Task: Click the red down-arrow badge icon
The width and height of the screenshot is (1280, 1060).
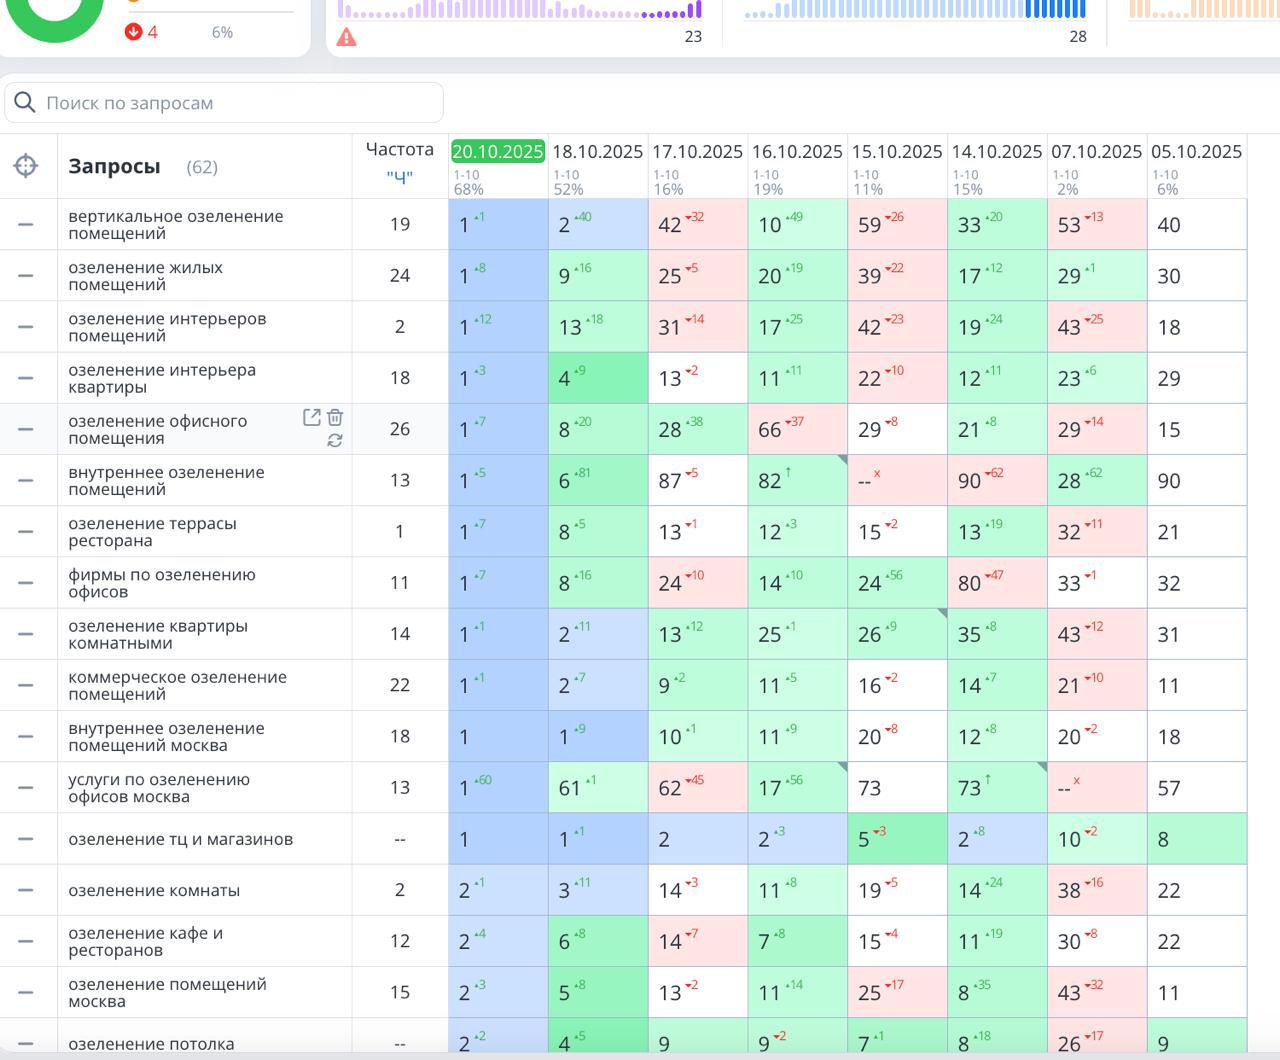Action: pyautogui.click(x=133, y=32)
